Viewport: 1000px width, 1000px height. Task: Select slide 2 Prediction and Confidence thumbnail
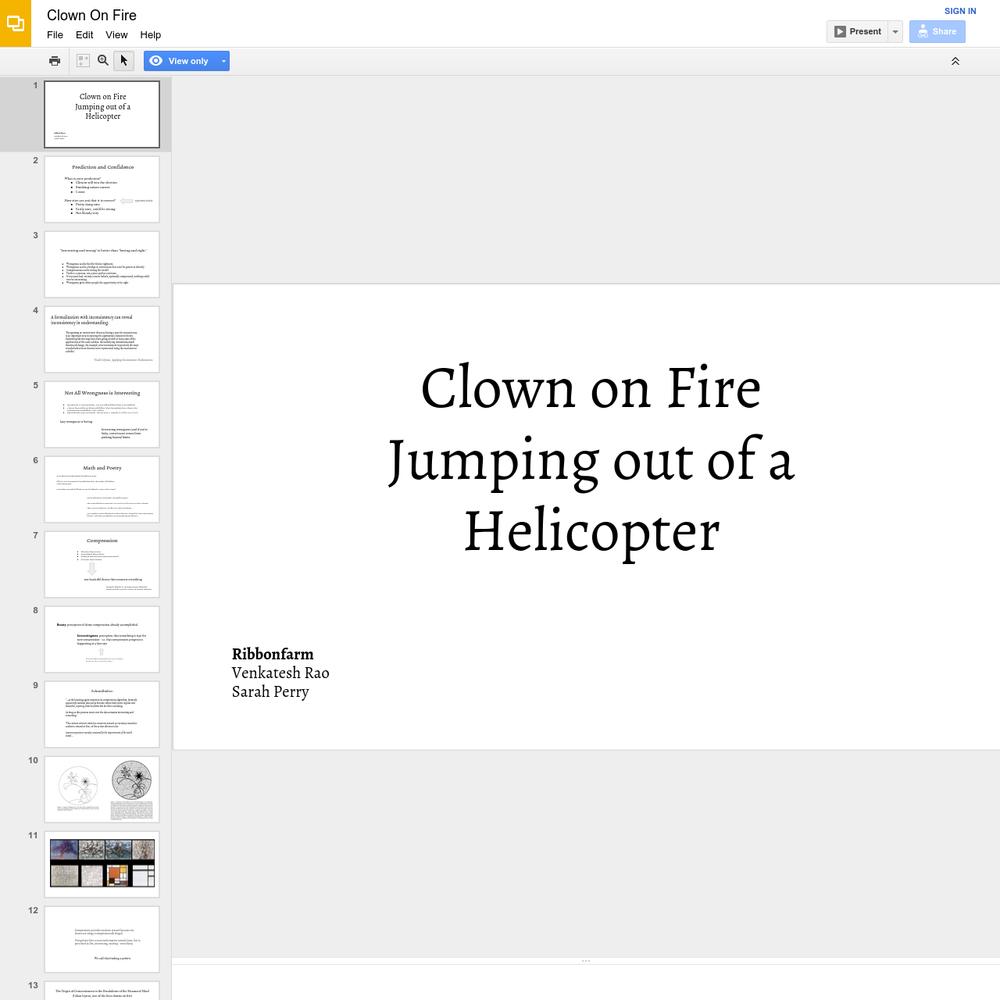click(102, 189)
